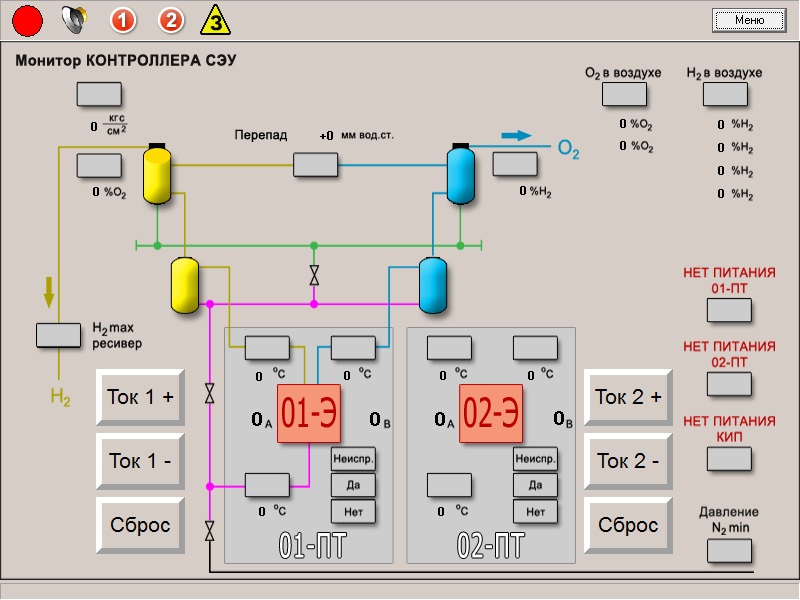Click the valve icon between the green and pink lines
The height and width of the screenshot is (600, 800).
point(314,275)
